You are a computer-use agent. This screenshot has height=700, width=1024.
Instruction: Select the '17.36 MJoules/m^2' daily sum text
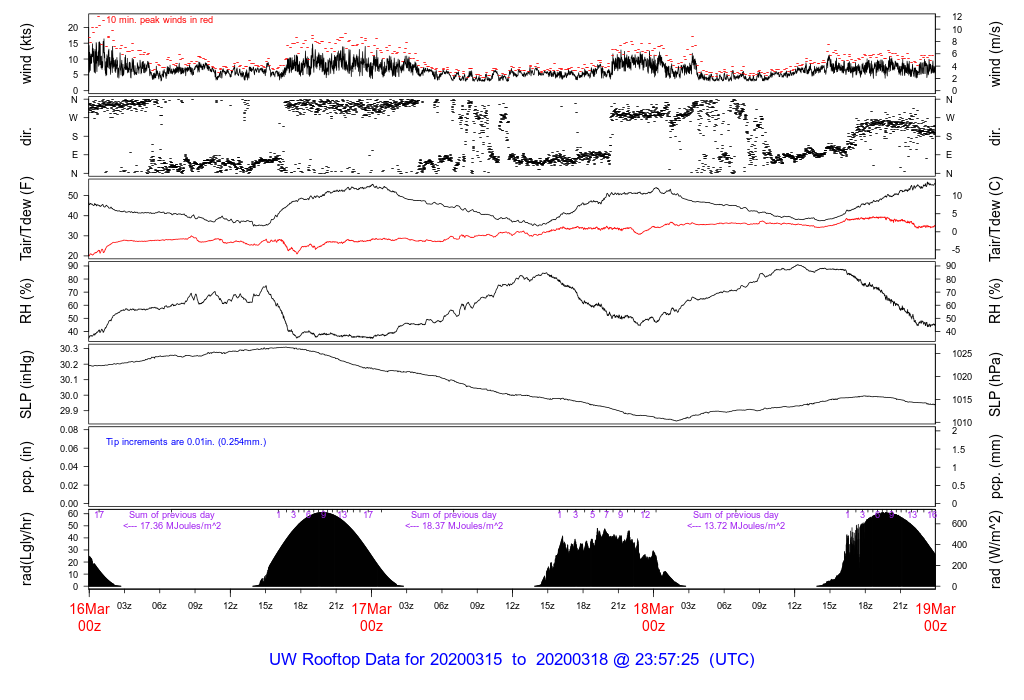[x=180, y=526]
